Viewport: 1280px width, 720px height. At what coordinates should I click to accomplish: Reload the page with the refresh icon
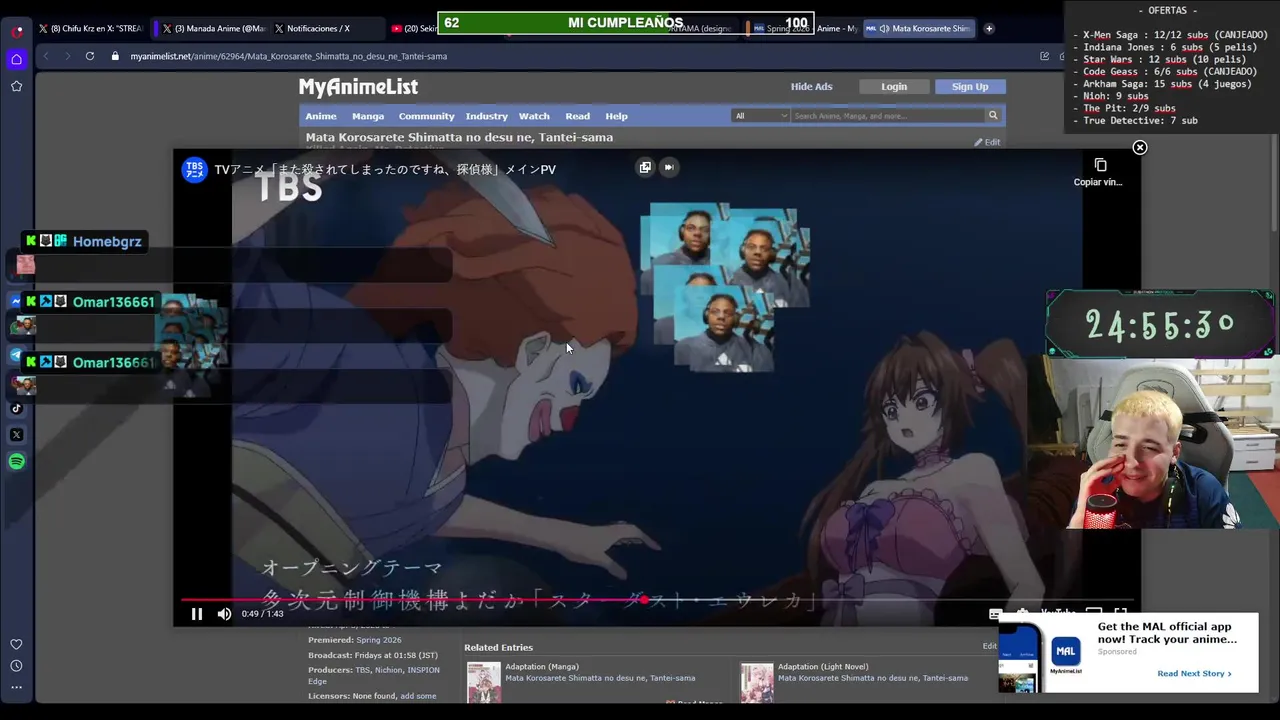90,56
